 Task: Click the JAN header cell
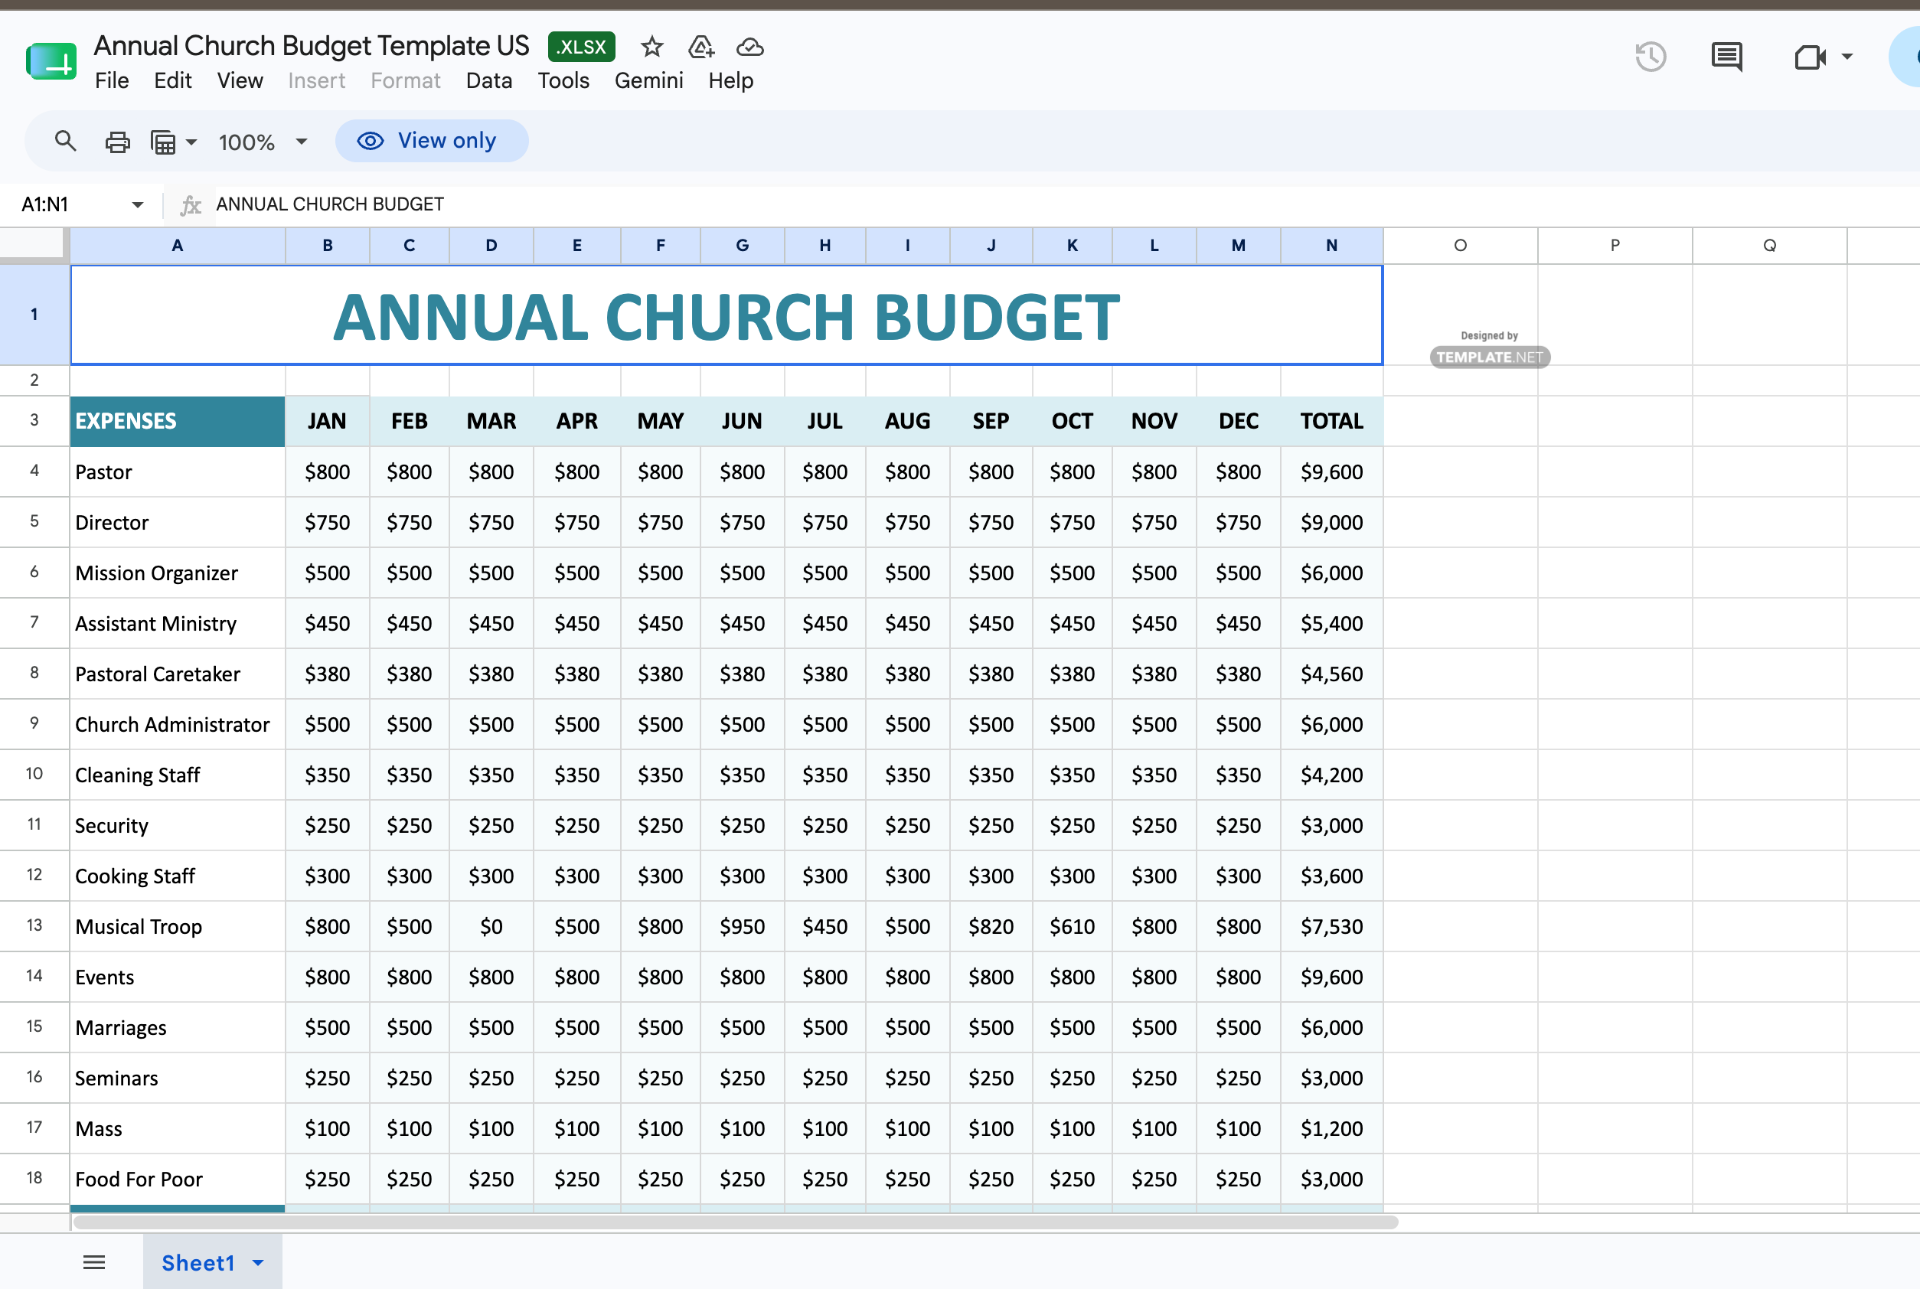327,421
